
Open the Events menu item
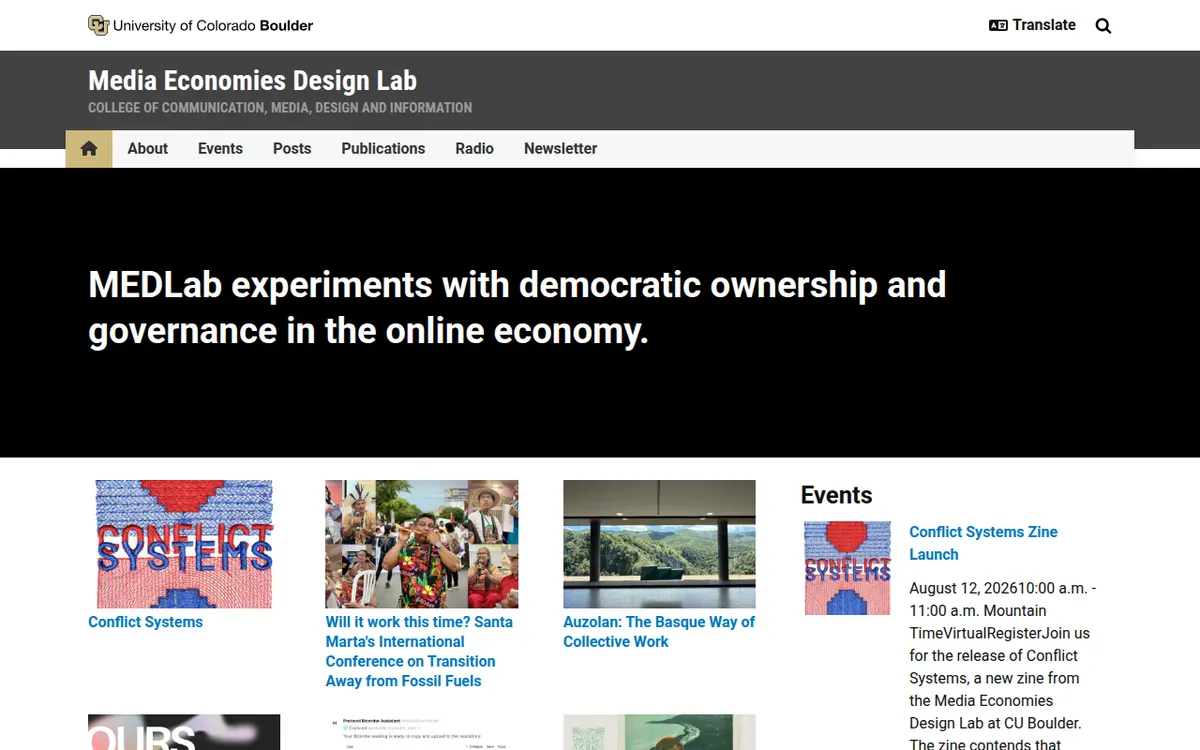pos(220,148)
